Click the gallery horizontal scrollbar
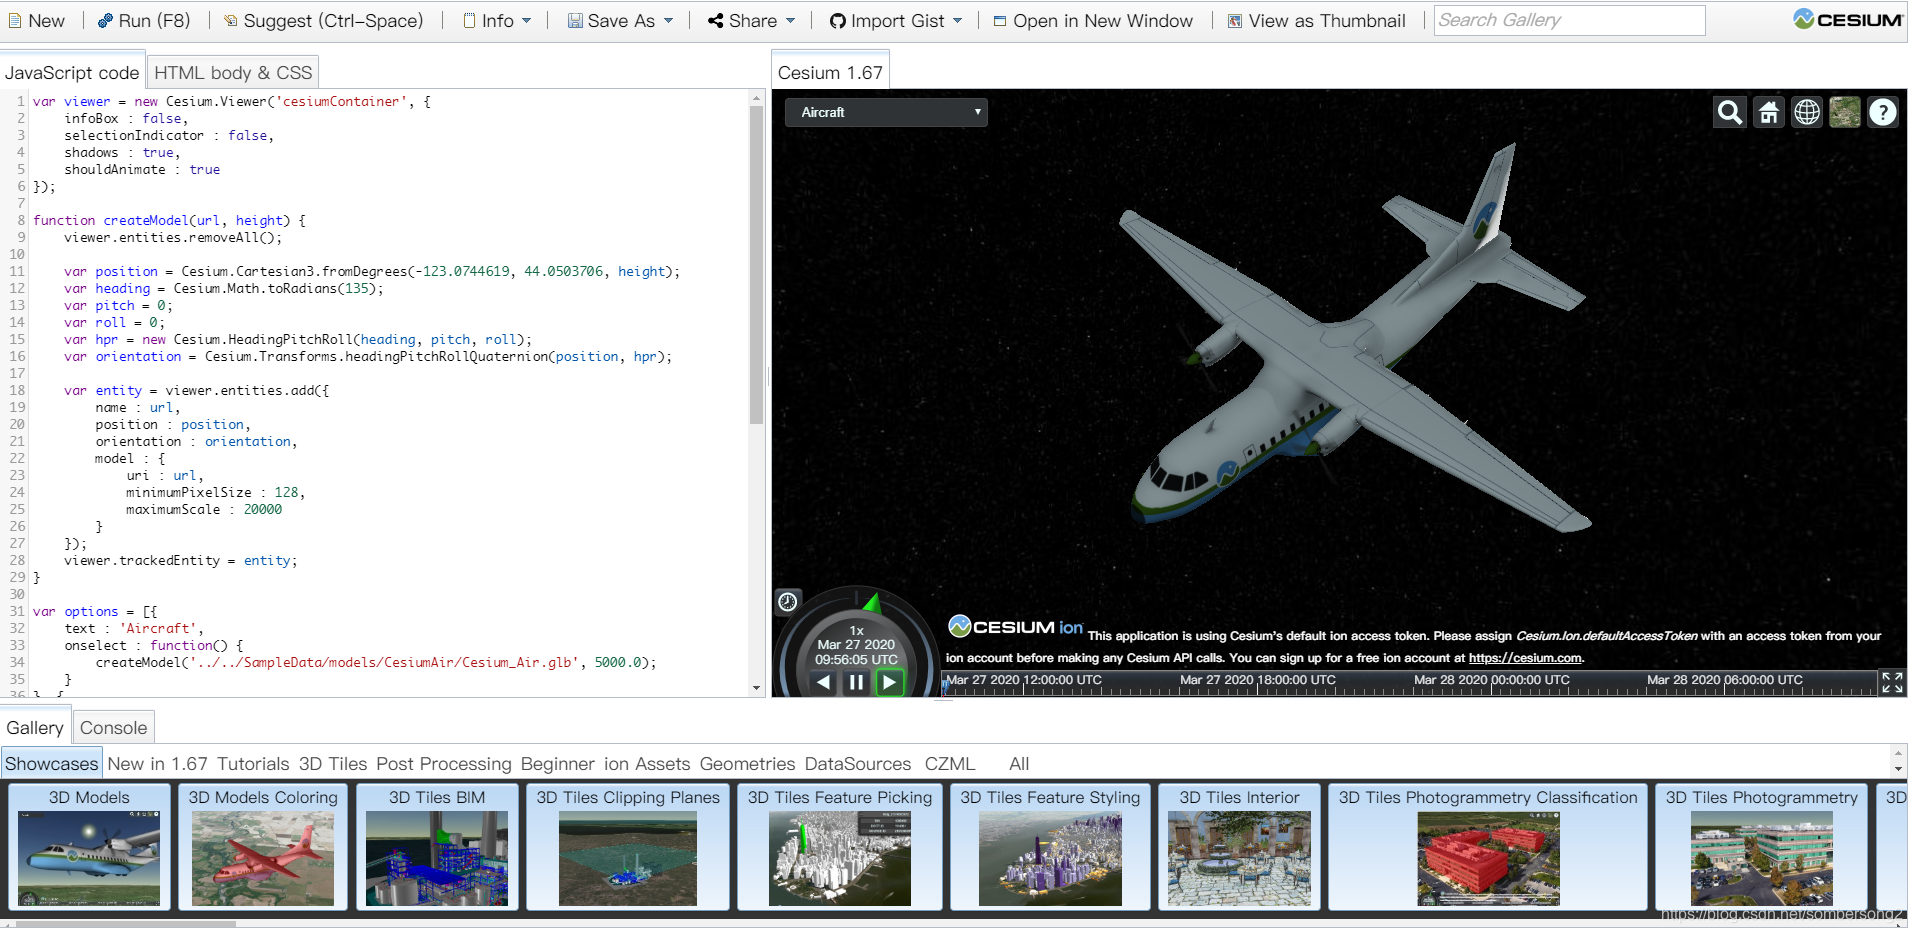This screenshot has height=933, width=1913. pos(125,924)
